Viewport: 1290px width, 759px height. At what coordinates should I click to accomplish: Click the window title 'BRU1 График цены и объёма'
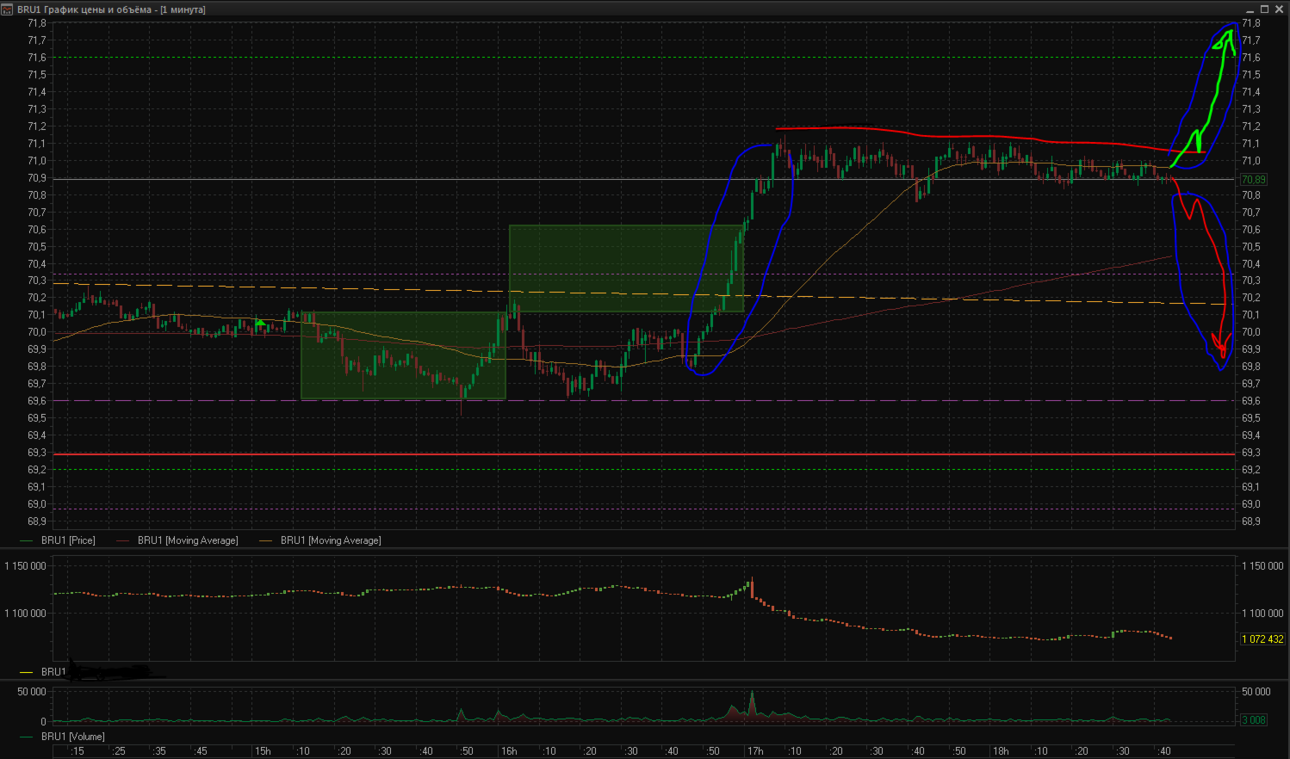coord(85,9)
